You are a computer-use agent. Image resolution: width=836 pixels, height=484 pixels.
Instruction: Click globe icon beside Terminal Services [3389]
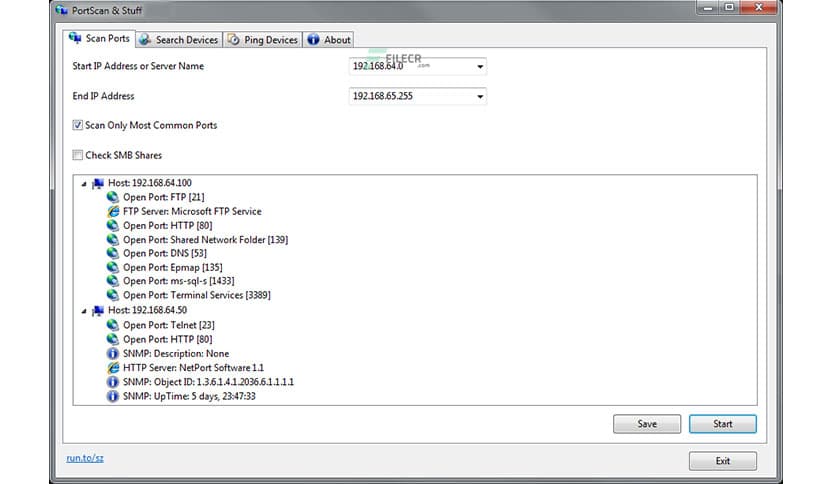pyautogui.click(x=112, y=295)
